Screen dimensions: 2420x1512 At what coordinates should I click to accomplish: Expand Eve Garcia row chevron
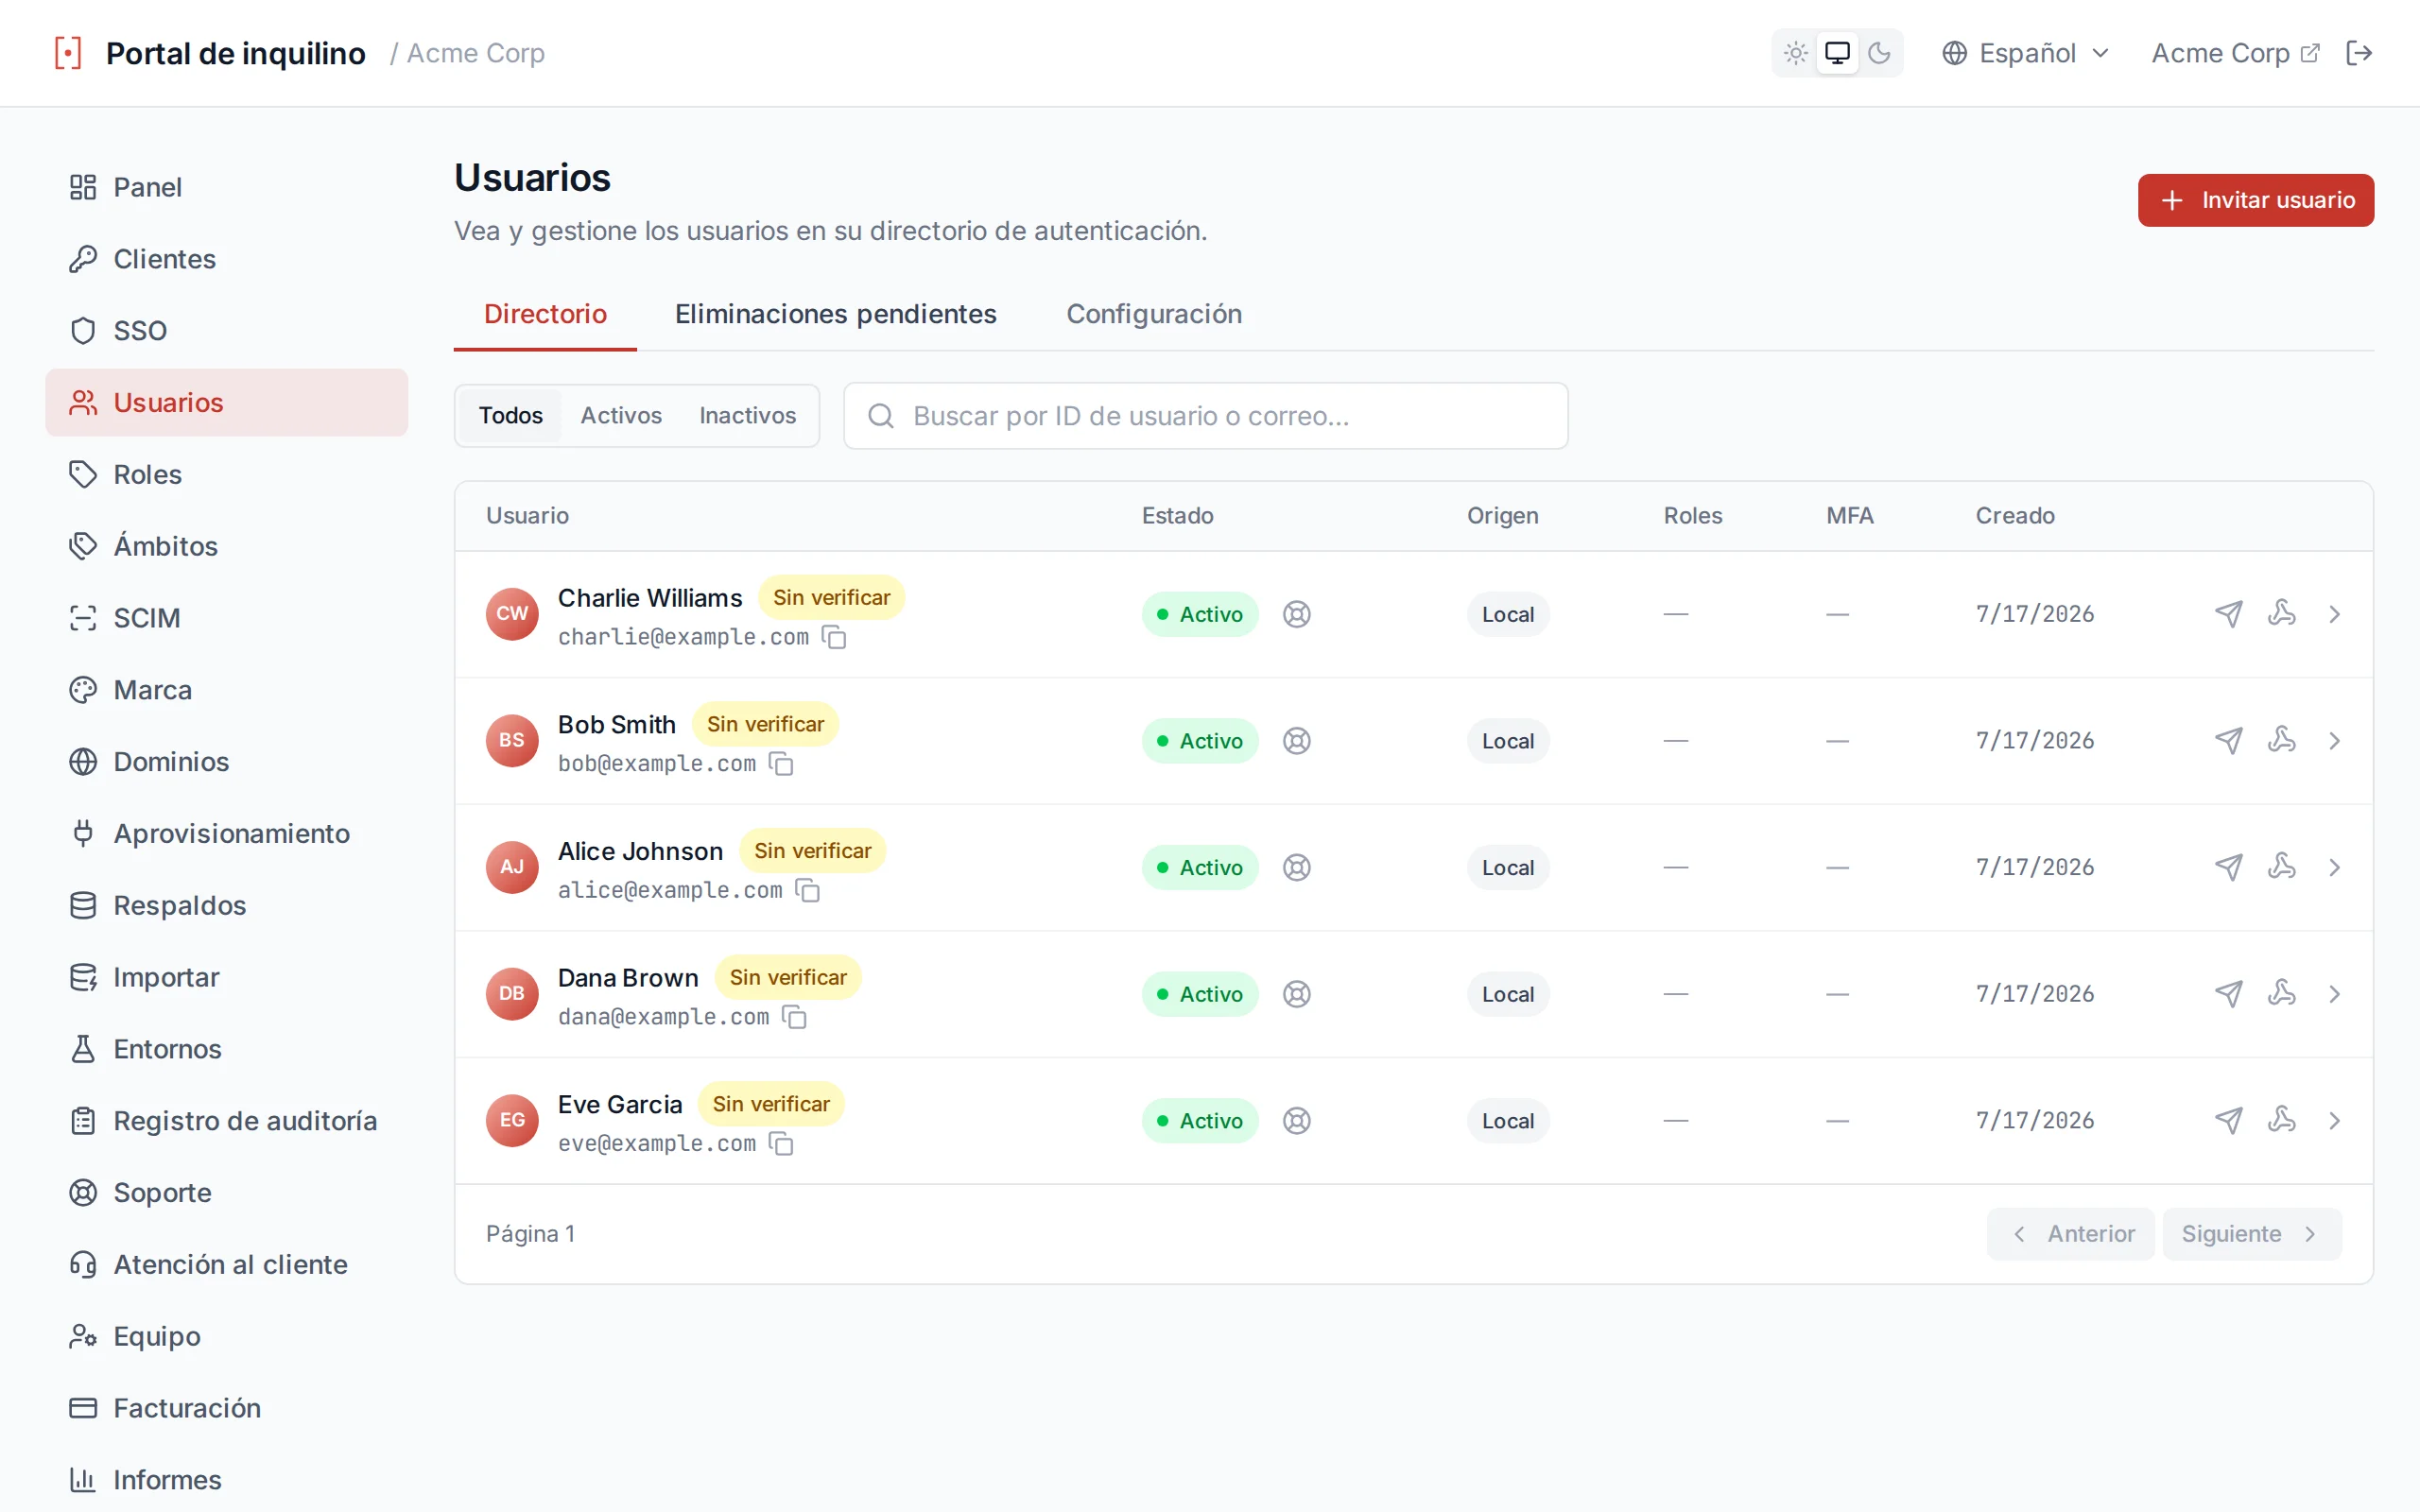[2334, 1120]
